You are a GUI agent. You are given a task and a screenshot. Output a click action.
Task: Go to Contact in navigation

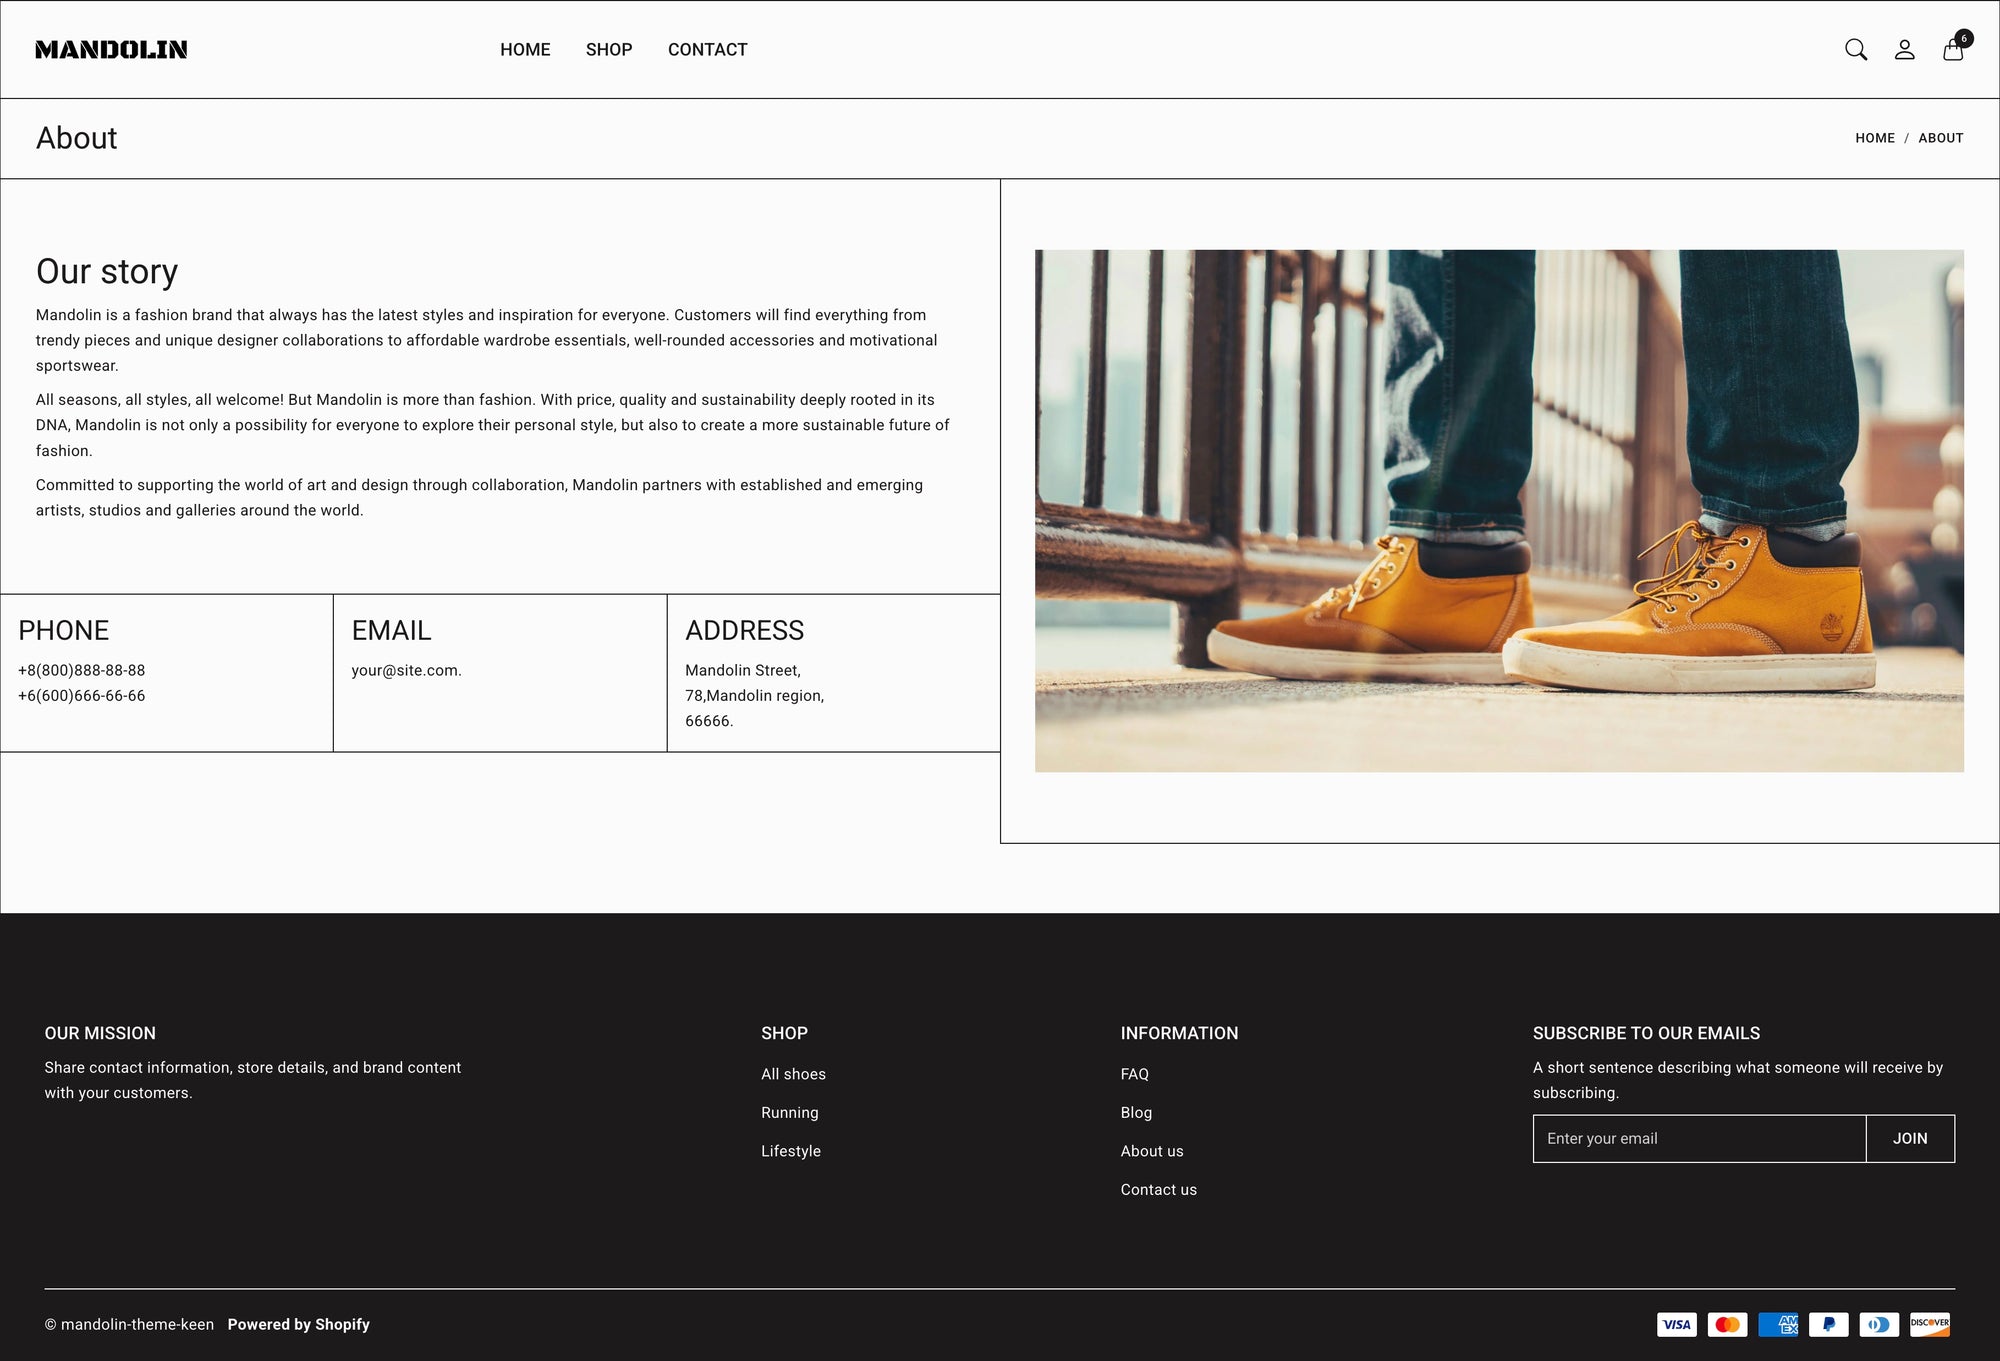(707, 50)
